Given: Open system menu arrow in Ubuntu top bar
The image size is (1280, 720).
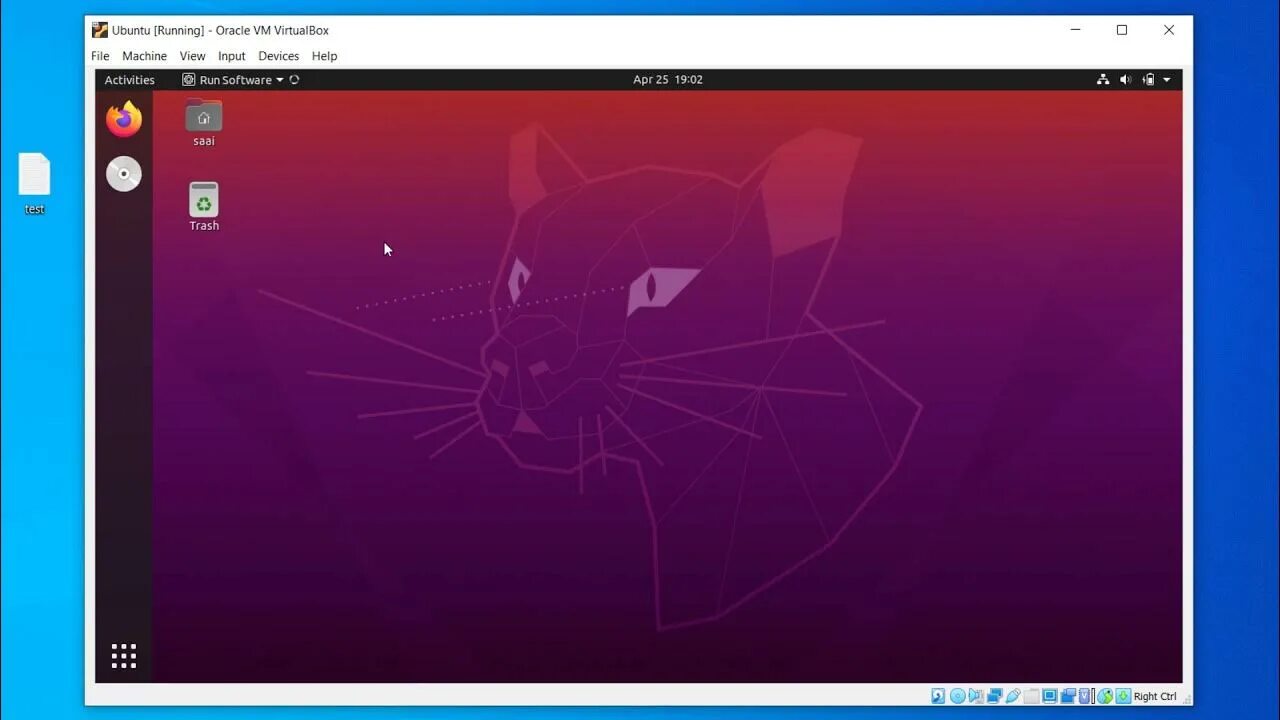Looking at the screenshot, I should (x=1167, y=80).
